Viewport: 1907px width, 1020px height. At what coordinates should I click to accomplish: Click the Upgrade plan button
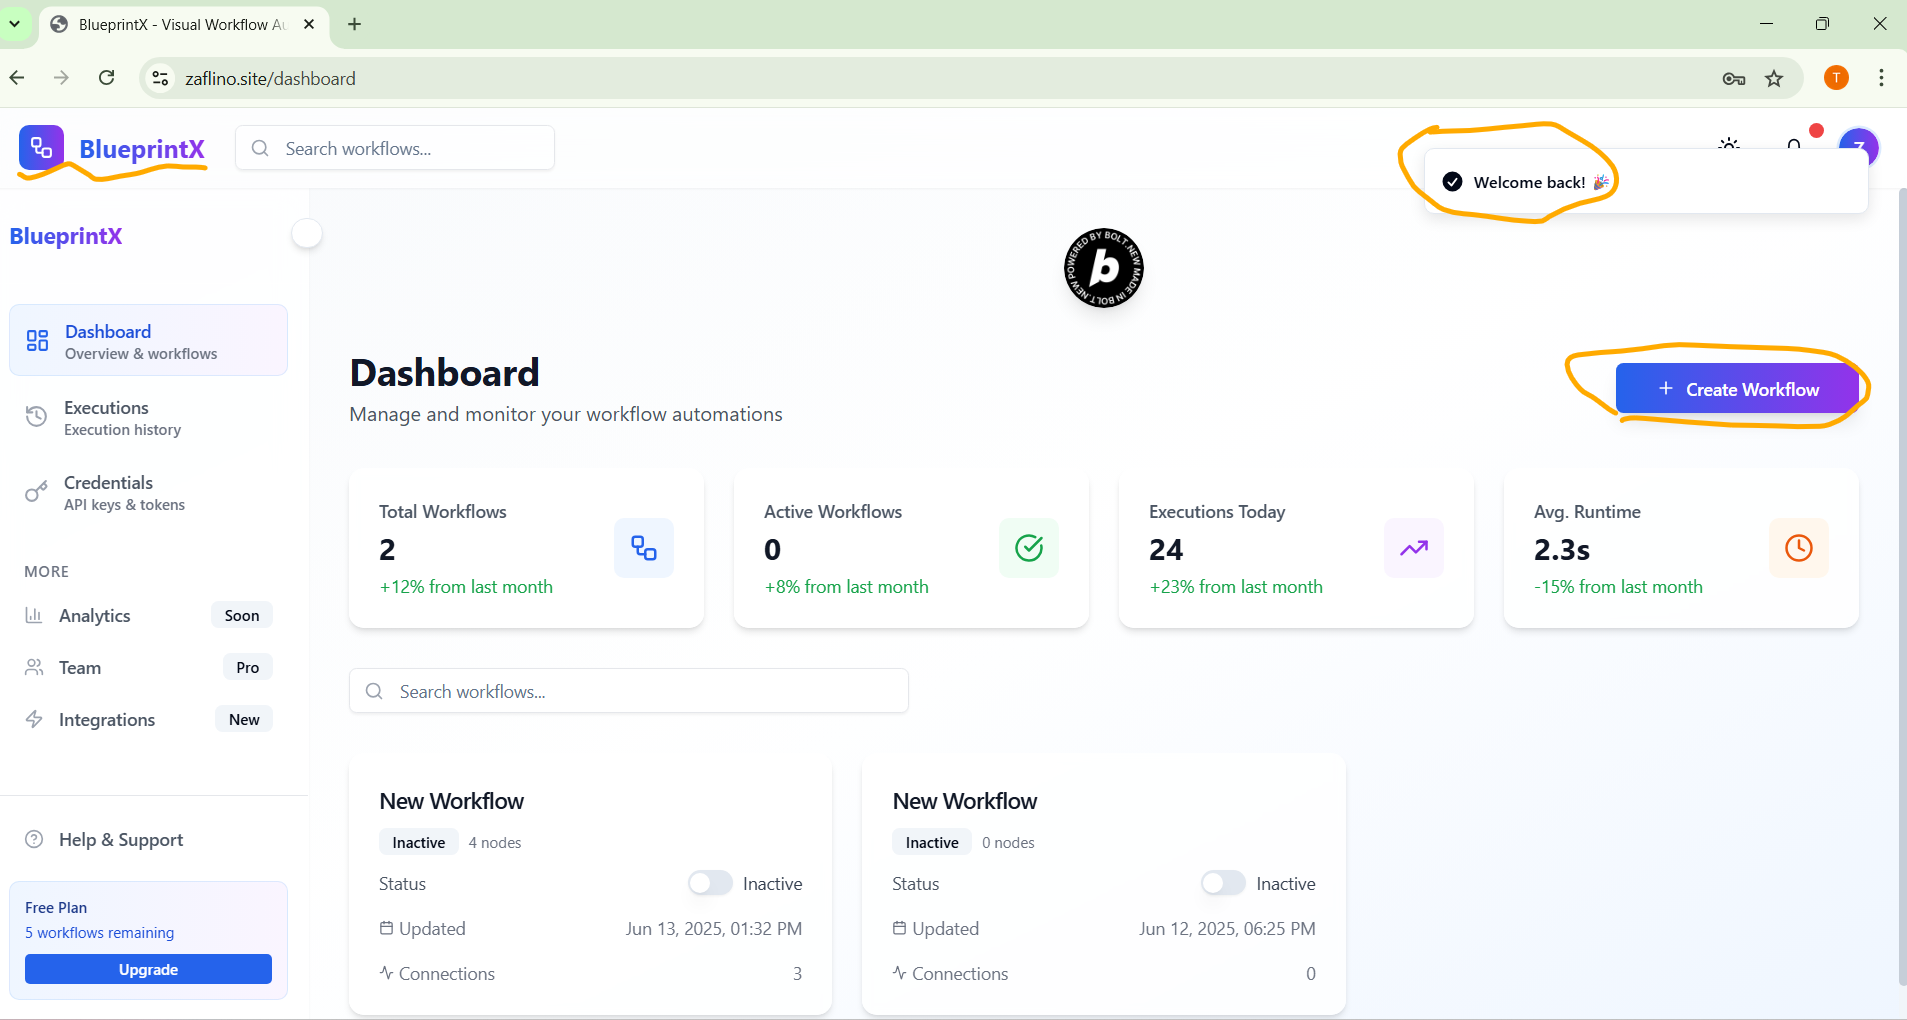click(148, 969)
